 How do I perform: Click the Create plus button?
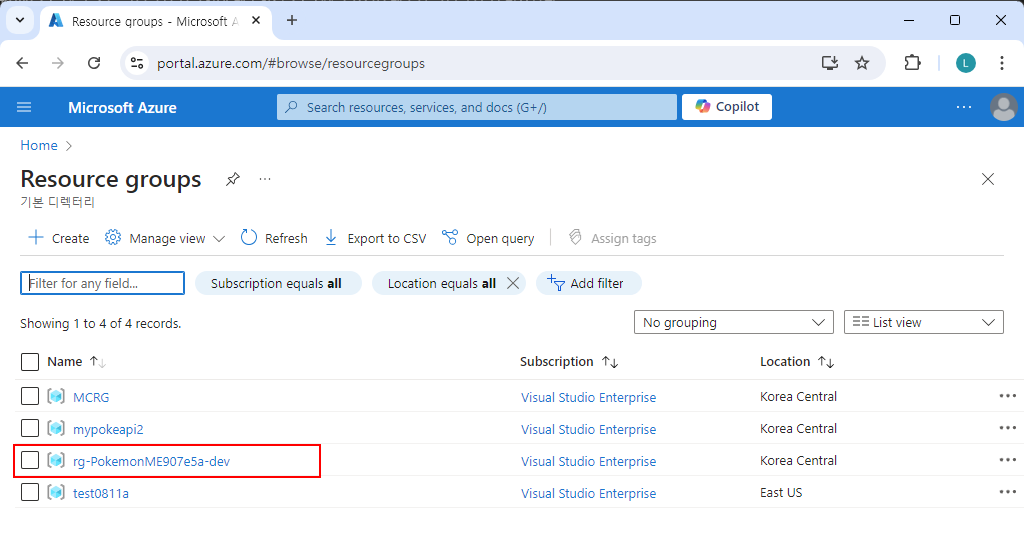[59, 238]
